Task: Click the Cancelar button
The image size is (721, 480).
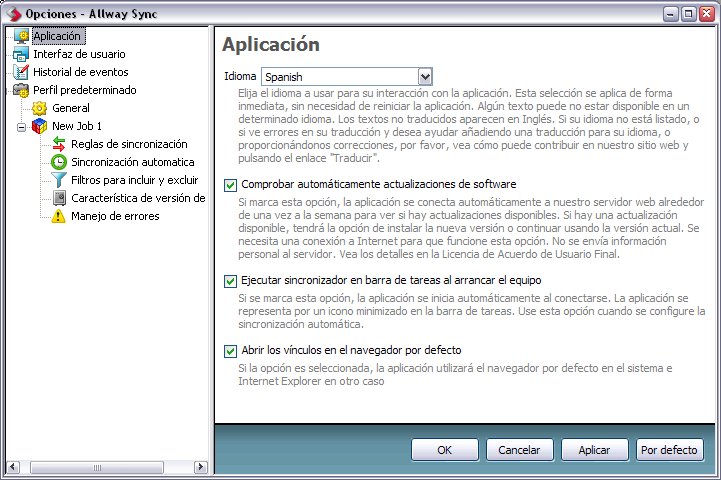Action: pyautogui.click(x=519, y=450)
